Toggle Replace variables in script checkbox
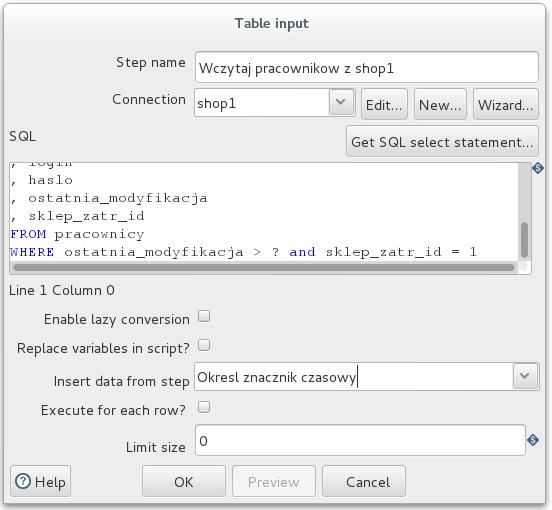This screenshot has width=552, height=510. [204, 345]
